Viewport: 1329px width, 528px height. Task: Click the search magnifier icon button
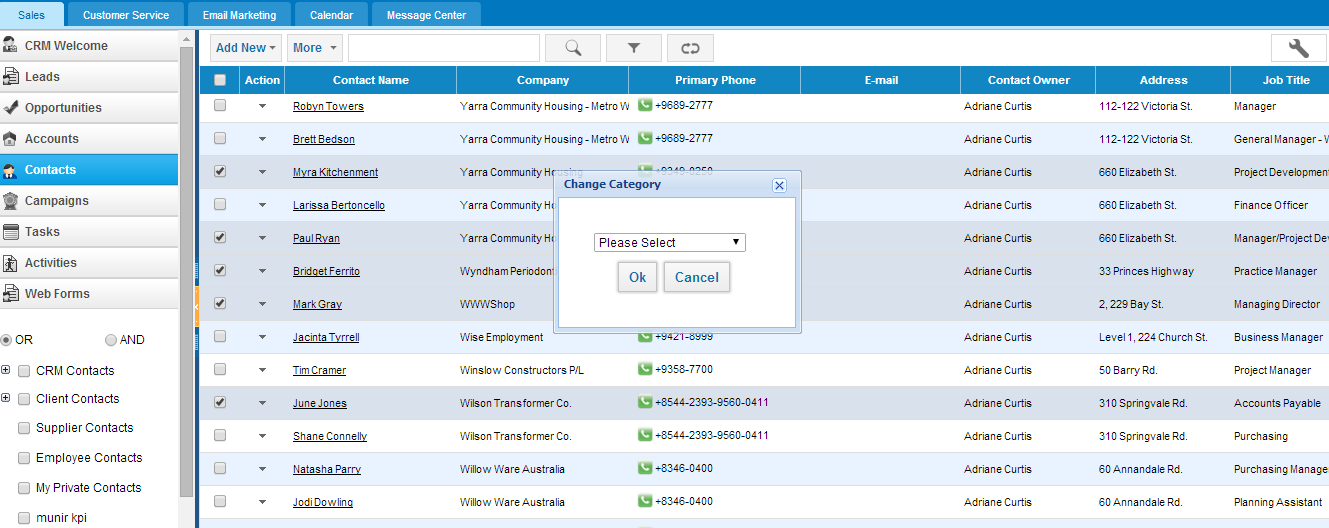573,47
